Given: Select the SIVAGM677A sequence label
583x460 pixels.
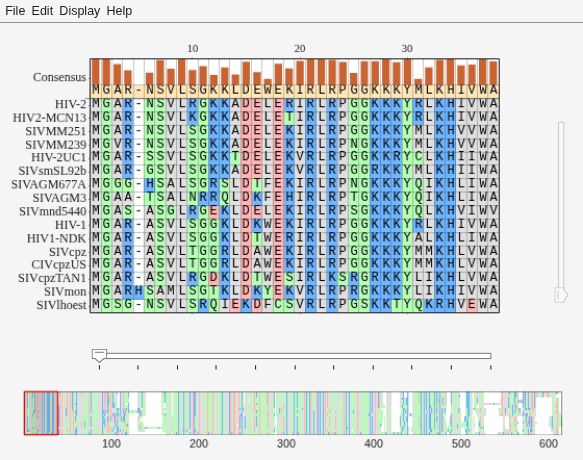Looking at the screenshot, I should 48,184.
